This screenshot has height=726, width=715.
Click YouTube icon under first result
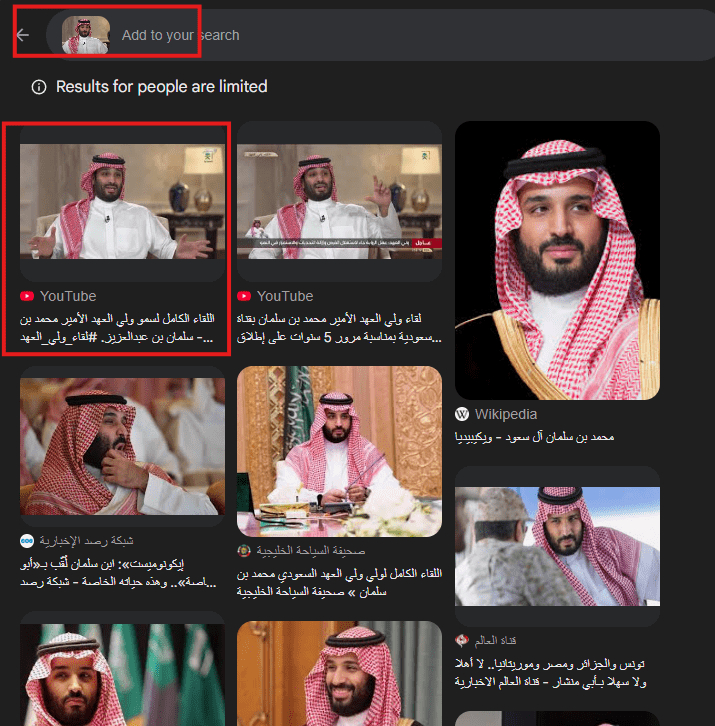(x=27, y=296)
